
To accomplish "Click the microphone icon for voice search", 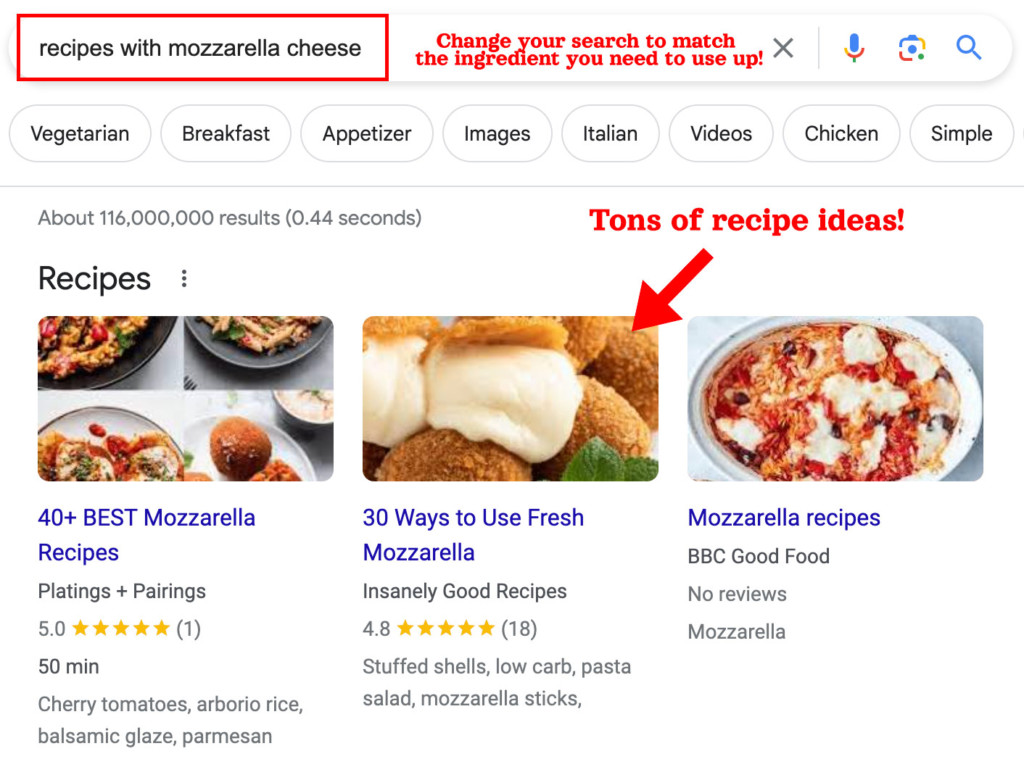I will click(853, 47).
